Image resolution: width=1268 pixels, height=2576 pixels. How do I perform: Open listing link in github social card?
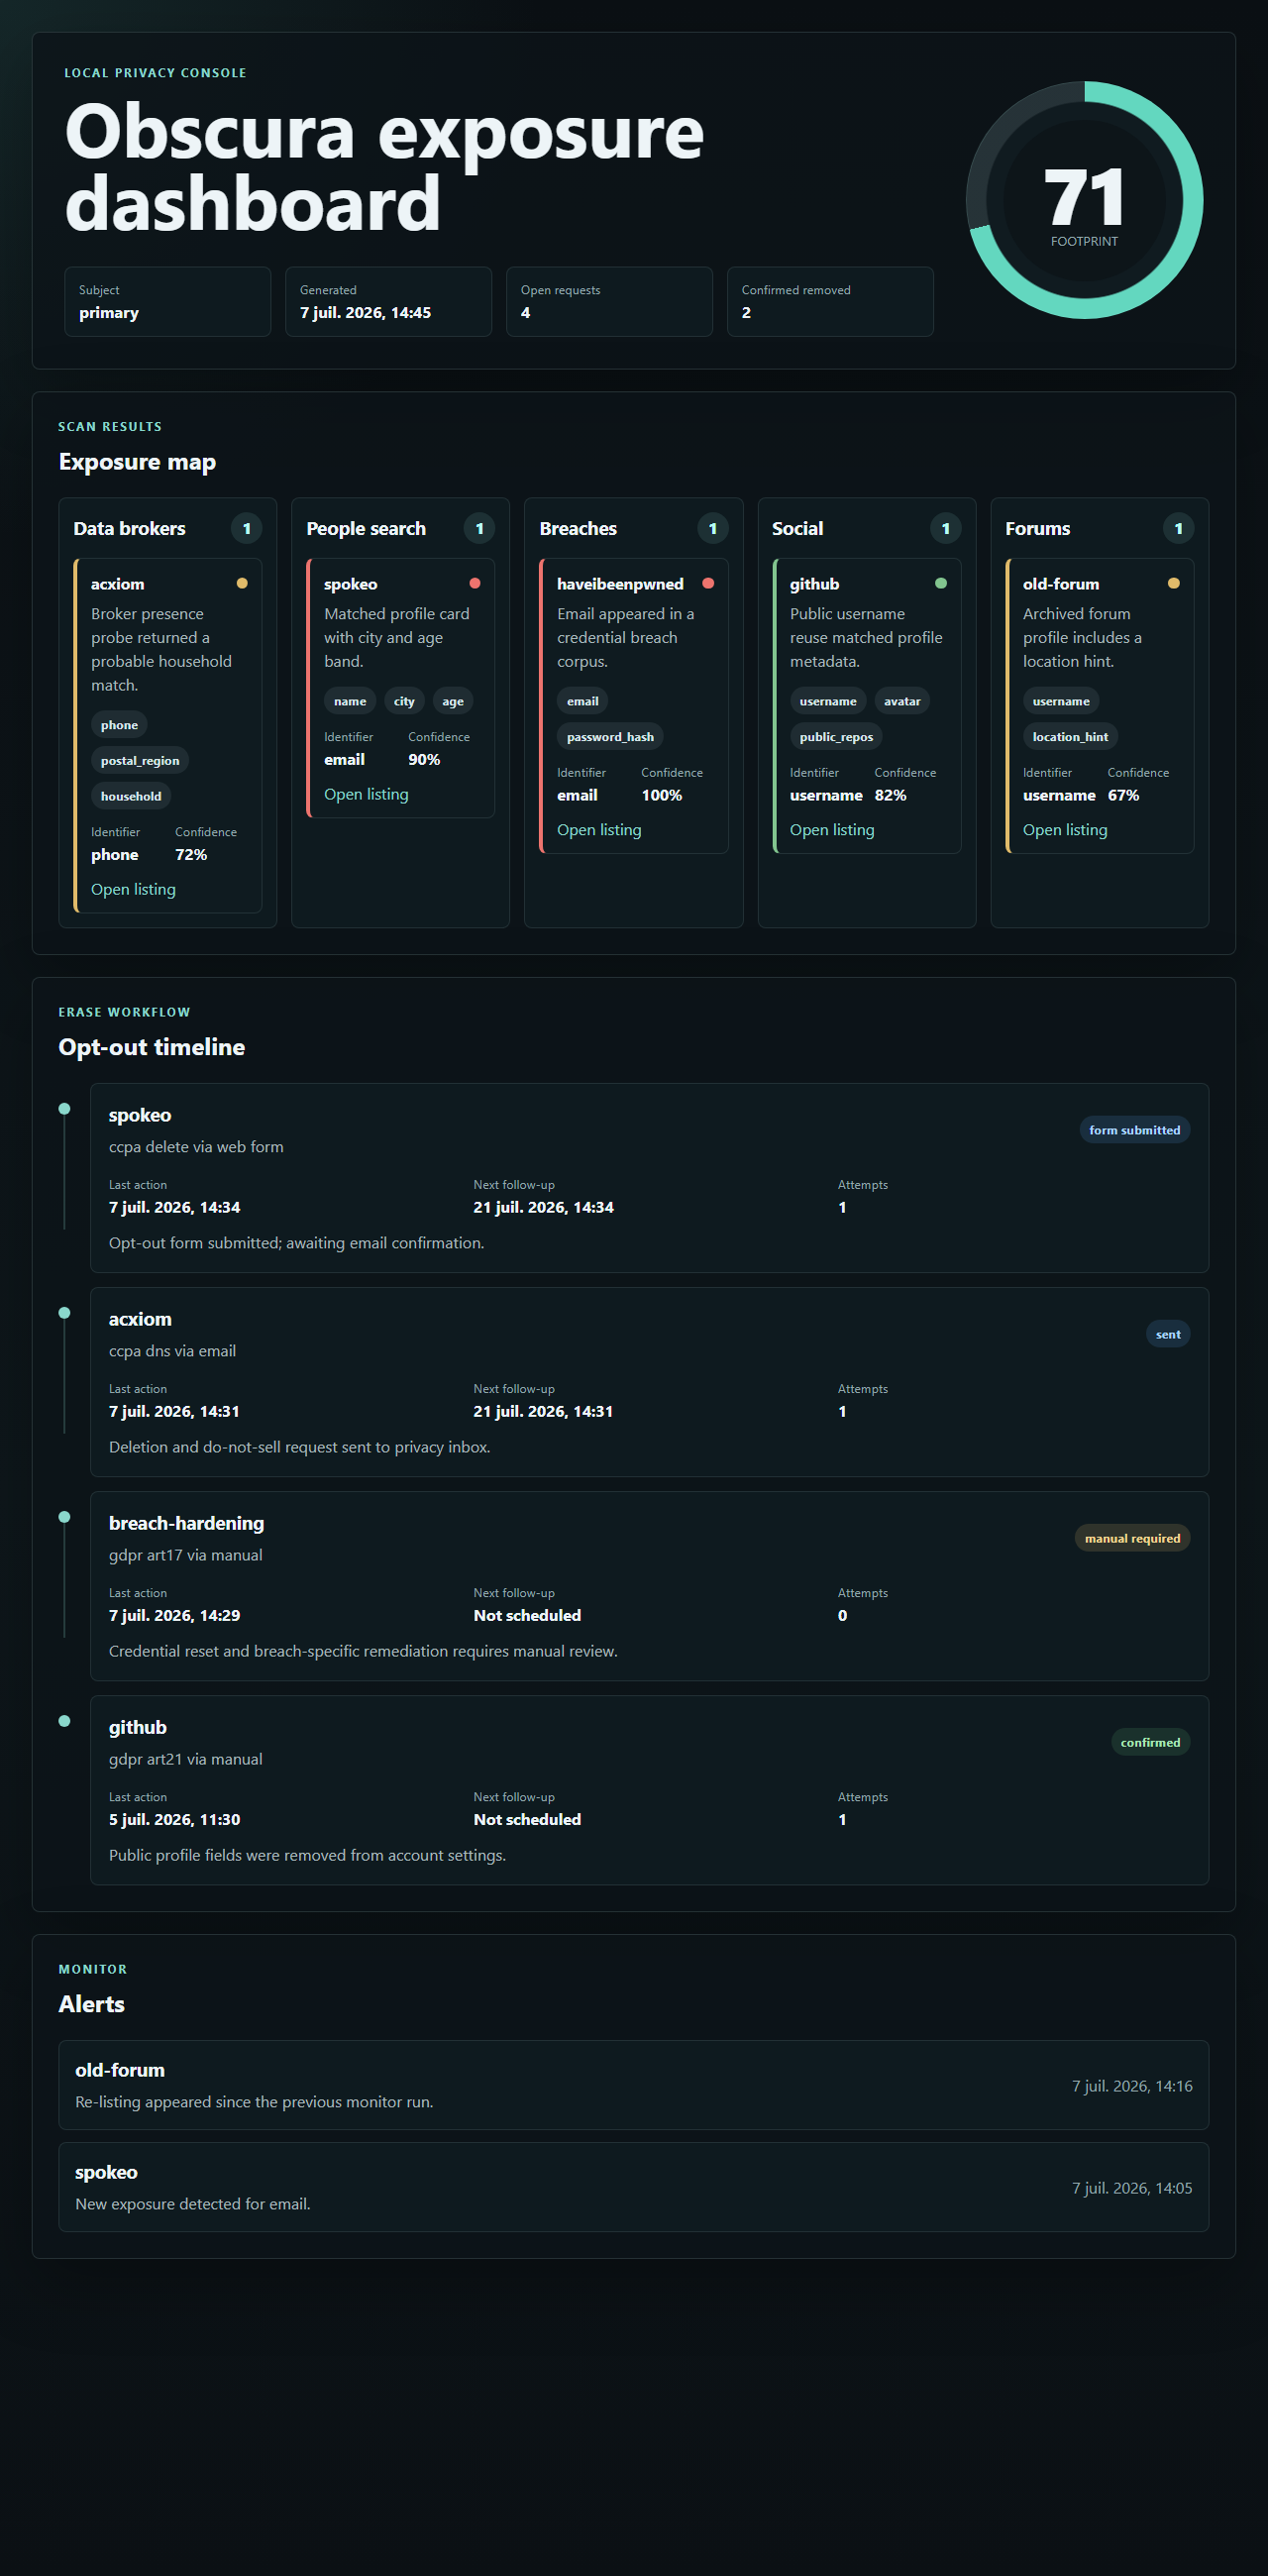(832, 830)
